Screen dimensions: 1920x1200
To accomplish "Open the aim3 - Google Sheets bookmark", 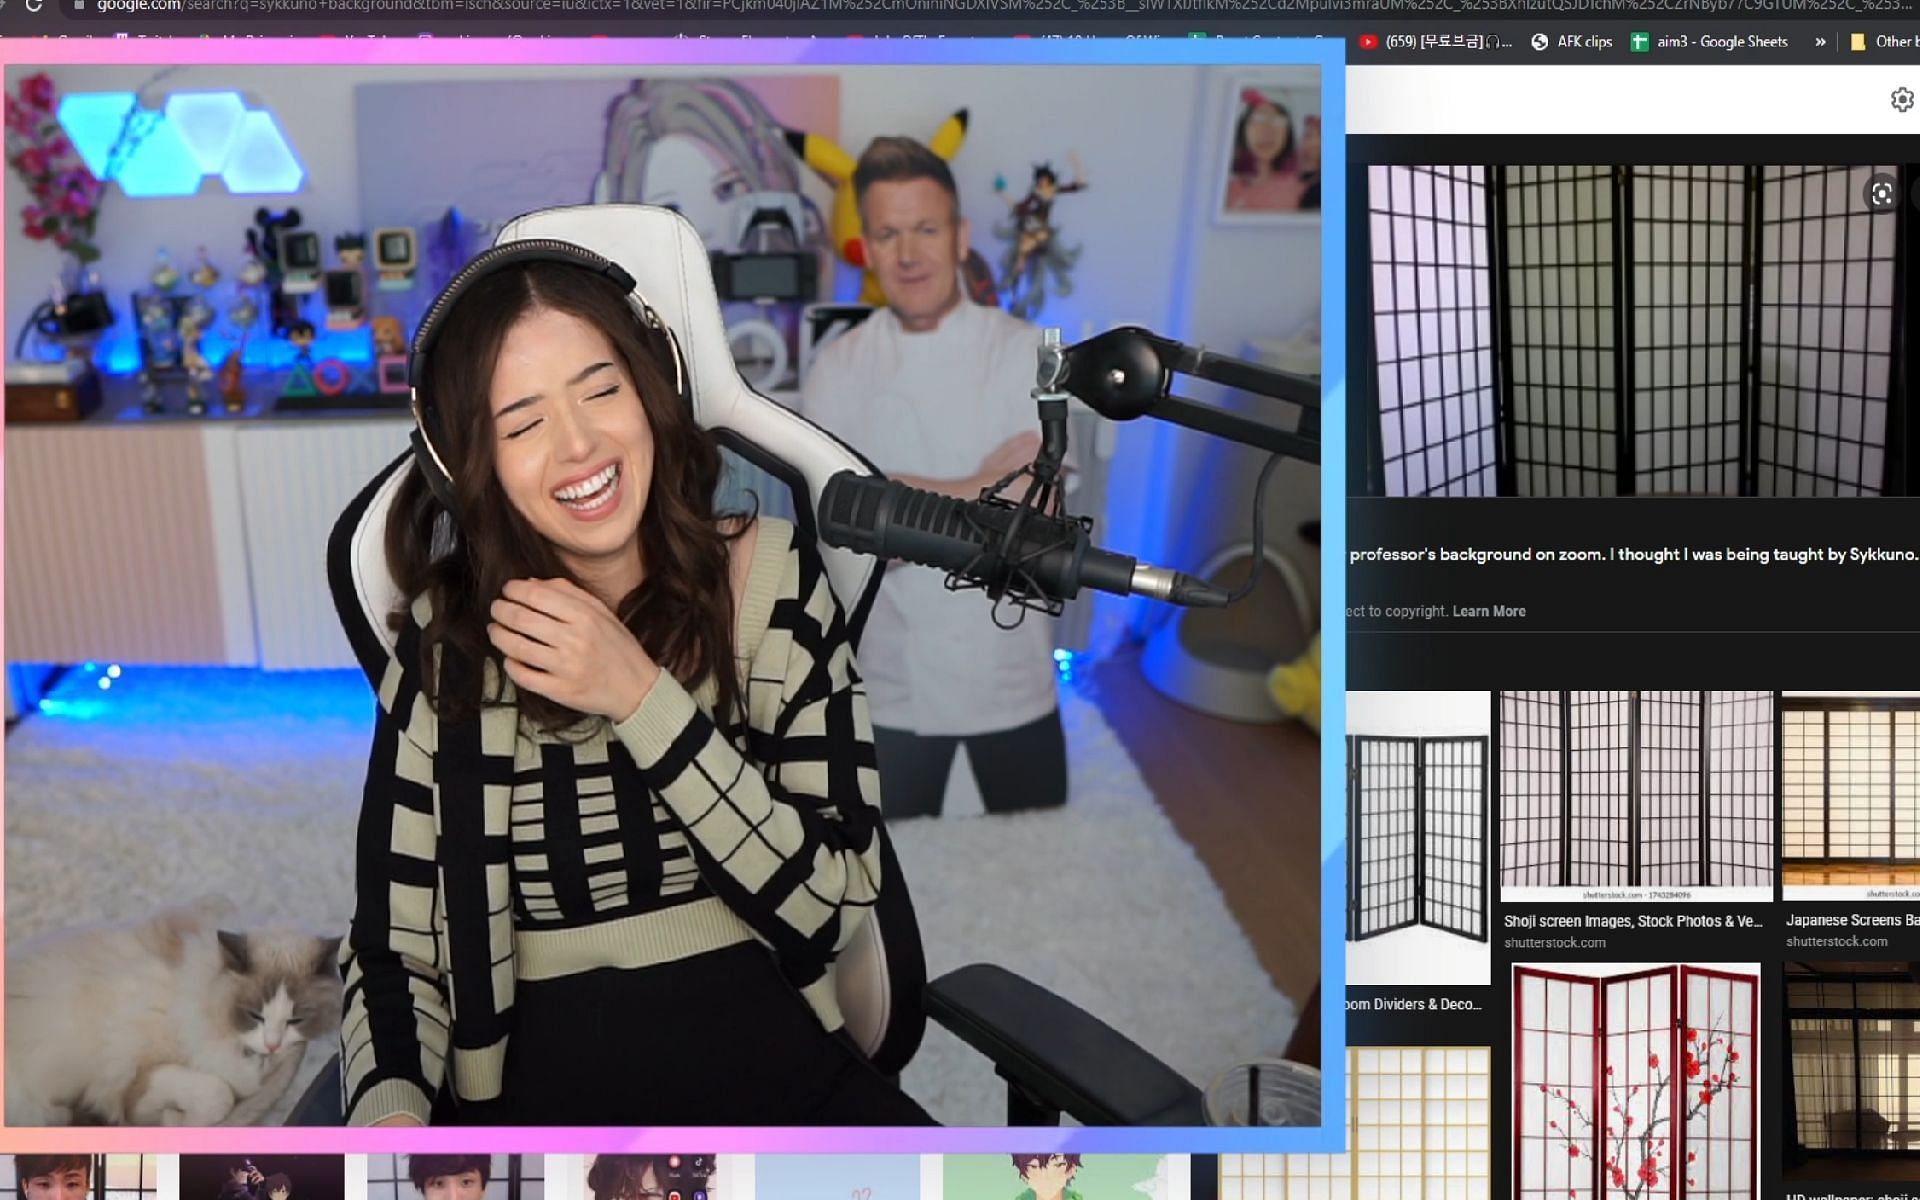I will click(1709, 42).
